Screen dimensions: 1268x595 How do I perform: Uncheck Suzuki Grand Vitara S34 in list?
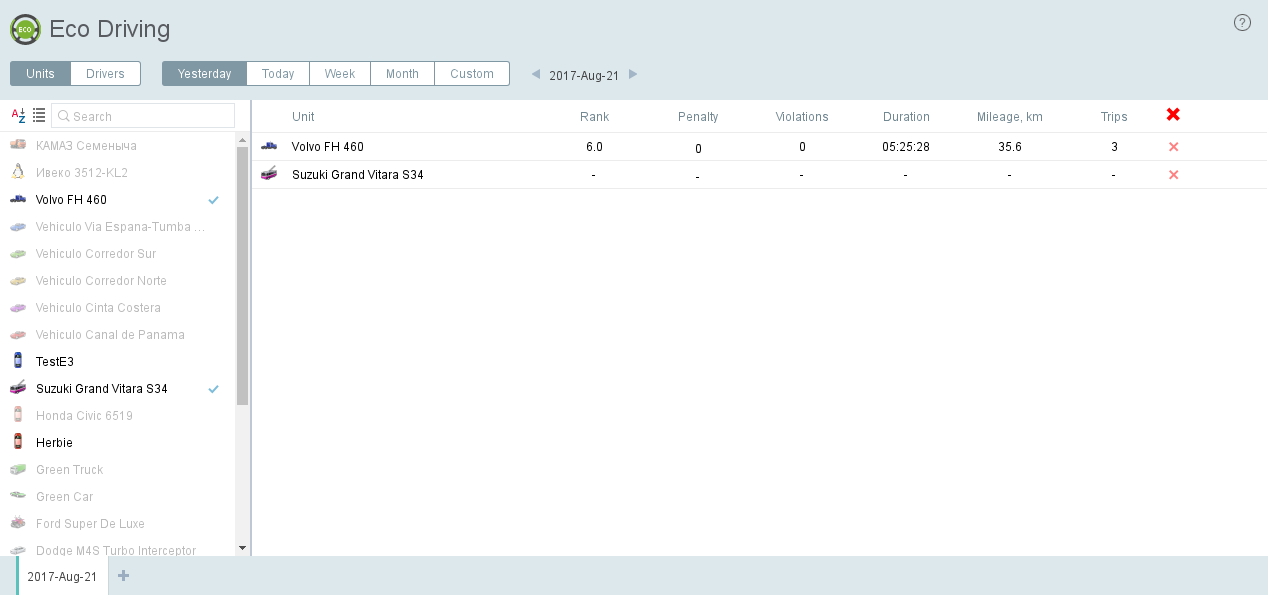tap(213, 389)
